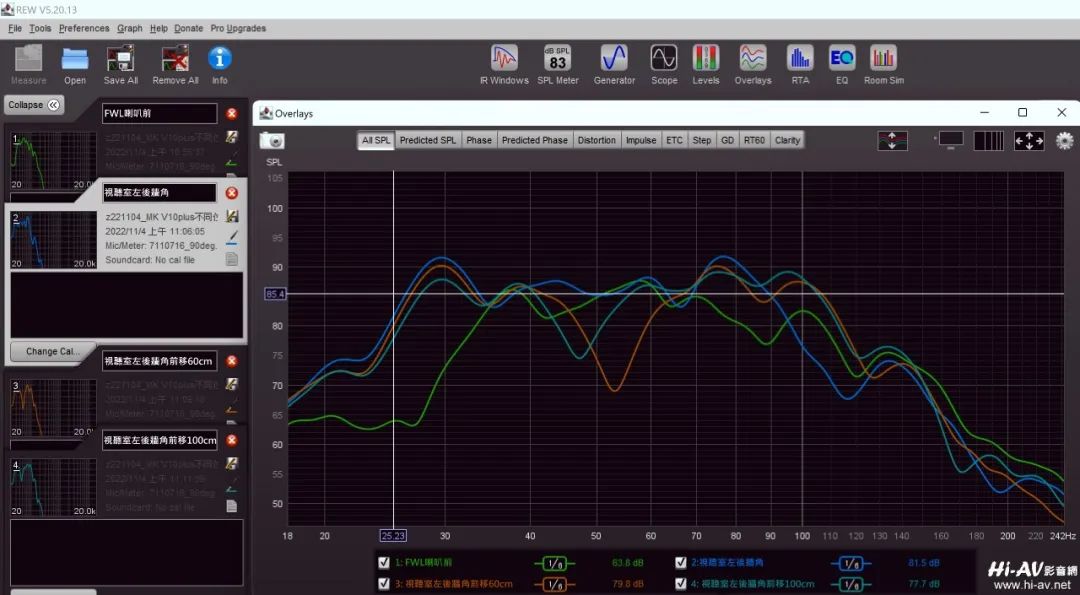Remove measurement 4 前移100cm with red X
Viewport: 1080px width, 595px height.
pos(231,440)
